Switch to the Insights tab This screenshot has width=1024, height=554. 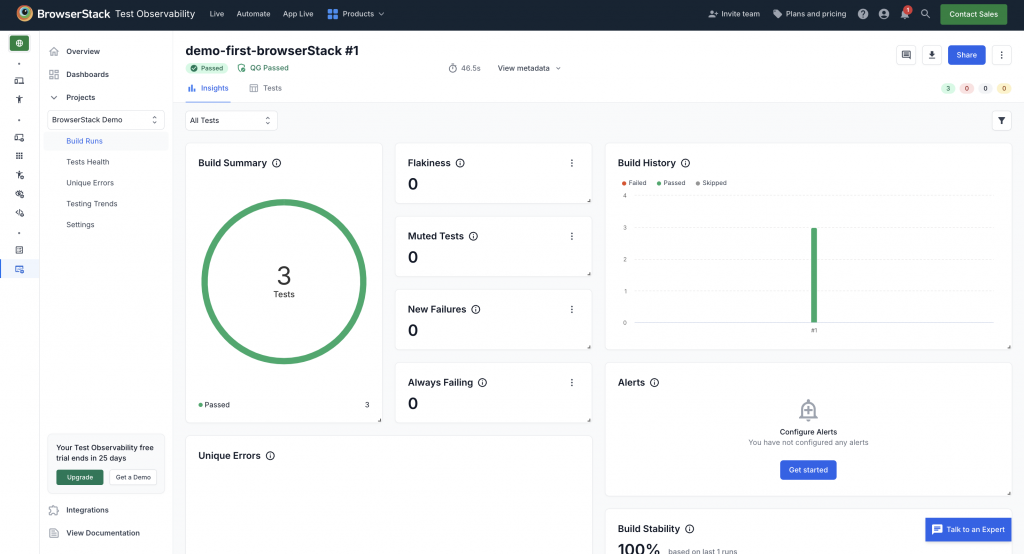point(208,88)
